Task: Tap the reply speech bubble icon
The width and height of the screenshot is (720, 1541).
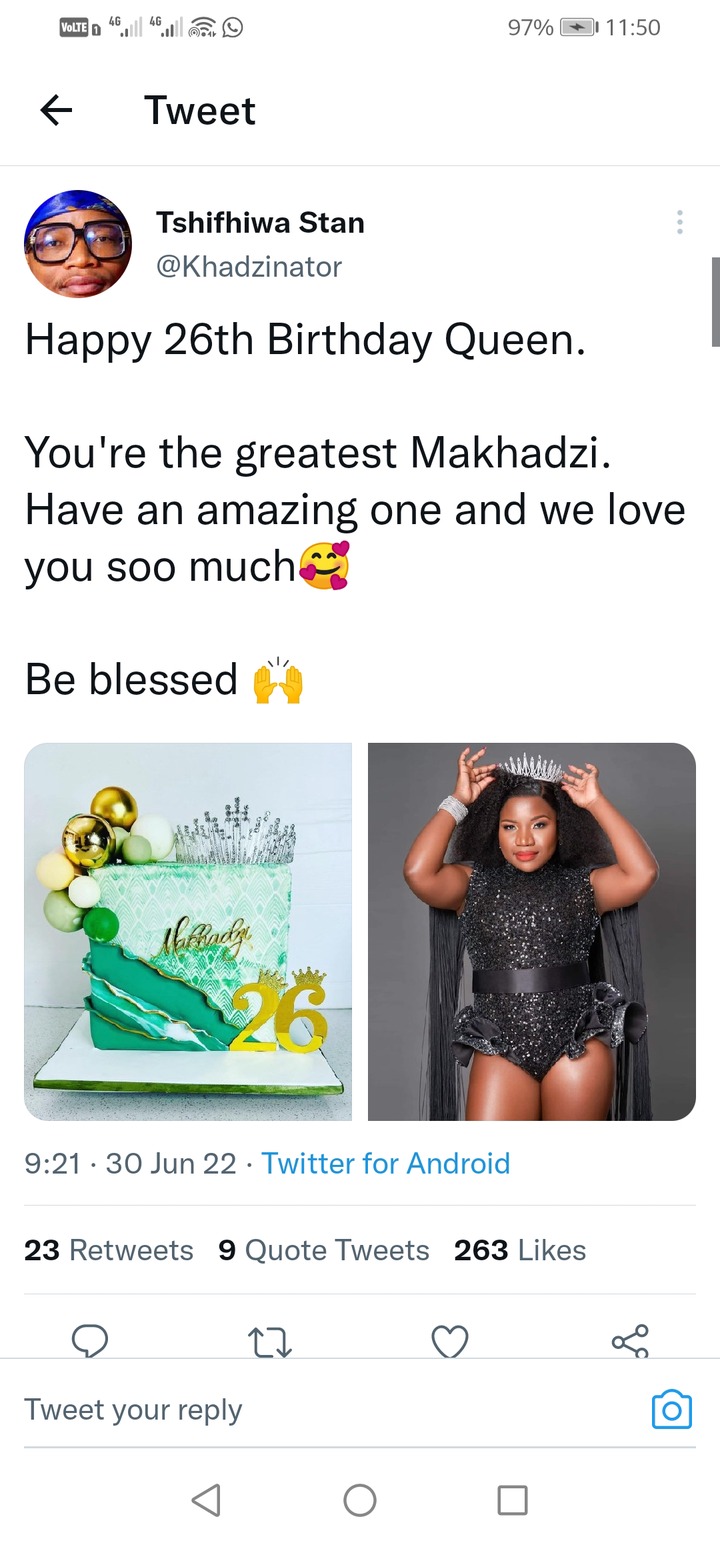Action: (x=90, y=1340)
